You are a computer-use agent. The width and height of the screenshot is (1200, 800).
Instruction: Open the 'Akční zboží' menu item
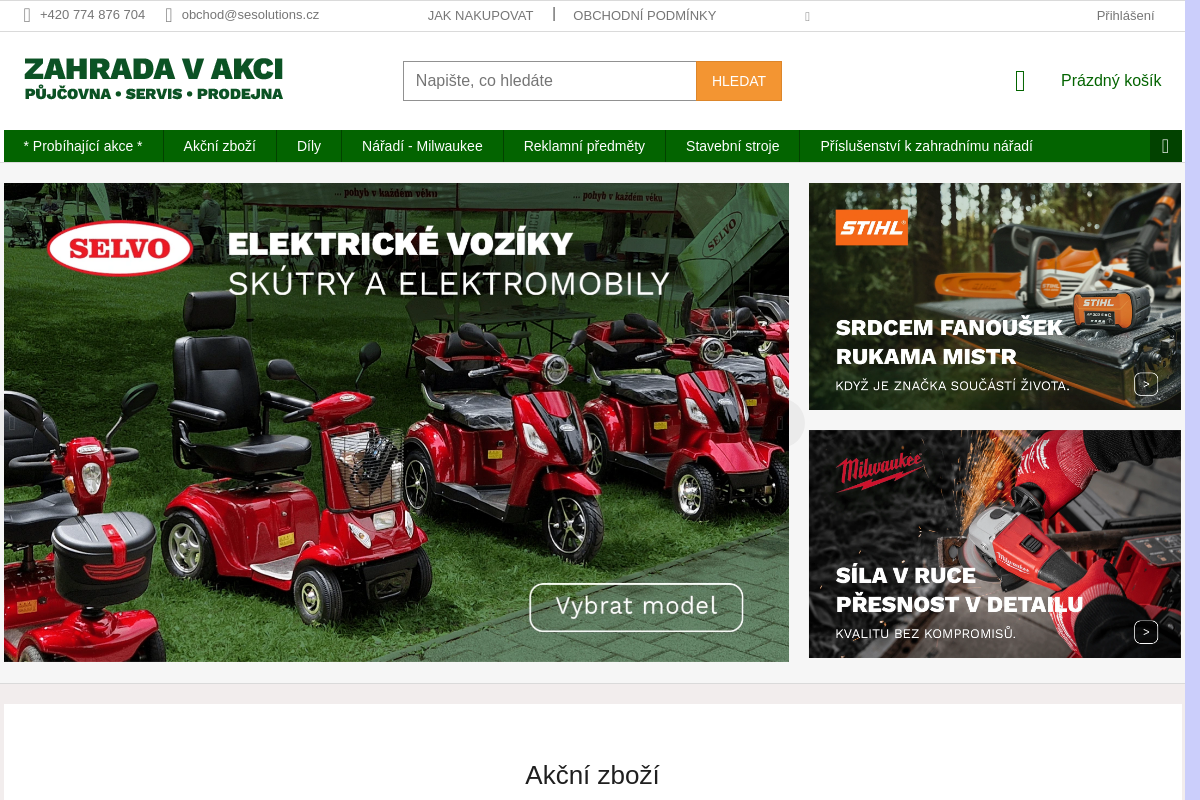[x=220, y=146]
